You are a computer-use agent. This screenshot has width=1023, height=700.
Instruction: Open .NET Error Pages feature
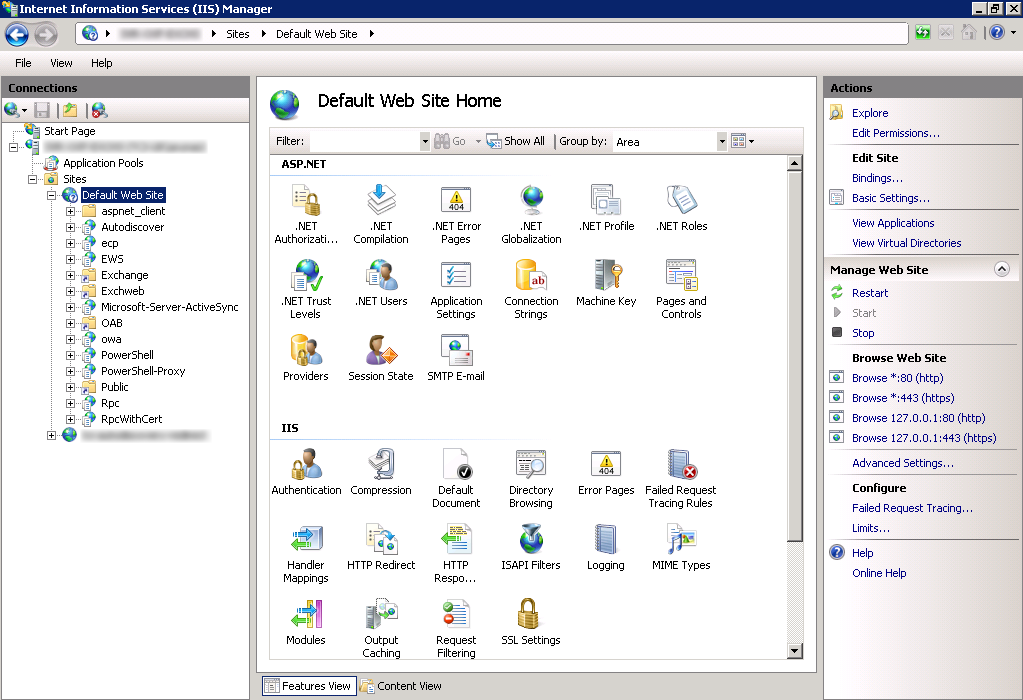pos(456,214)
